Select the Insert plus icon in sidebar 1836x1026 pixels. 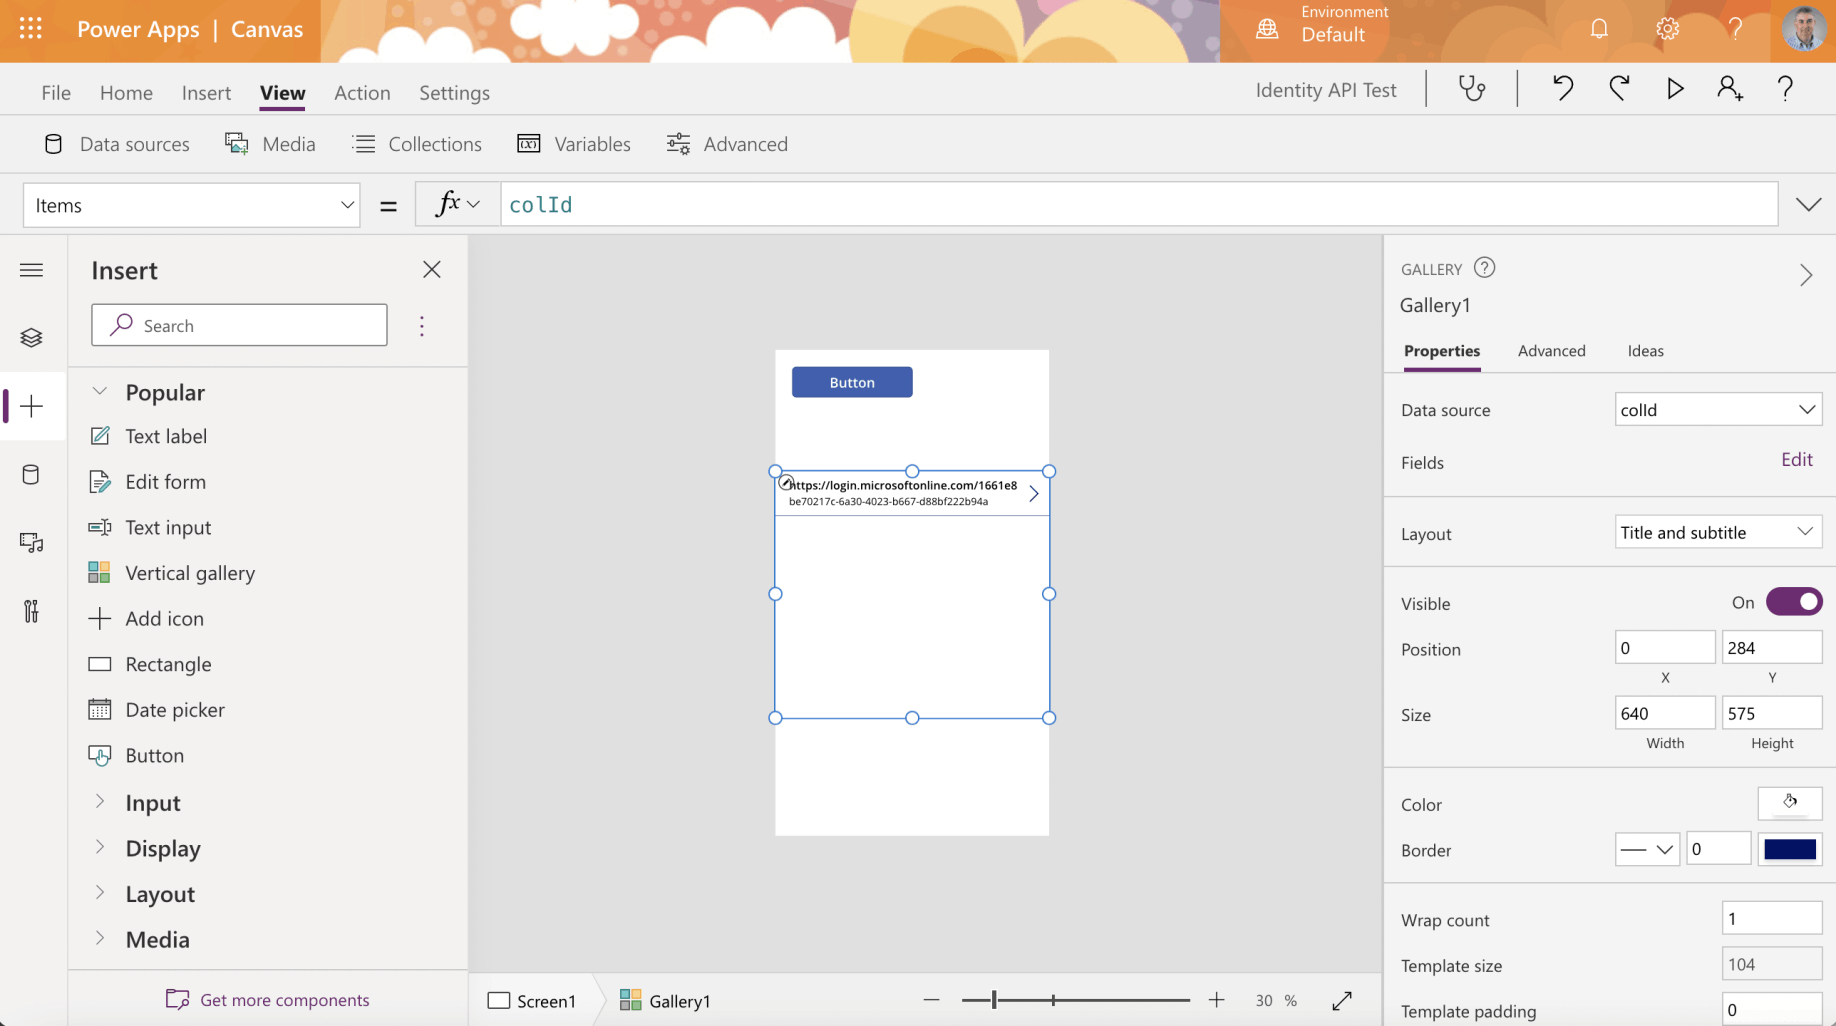[x=31, y=406]
